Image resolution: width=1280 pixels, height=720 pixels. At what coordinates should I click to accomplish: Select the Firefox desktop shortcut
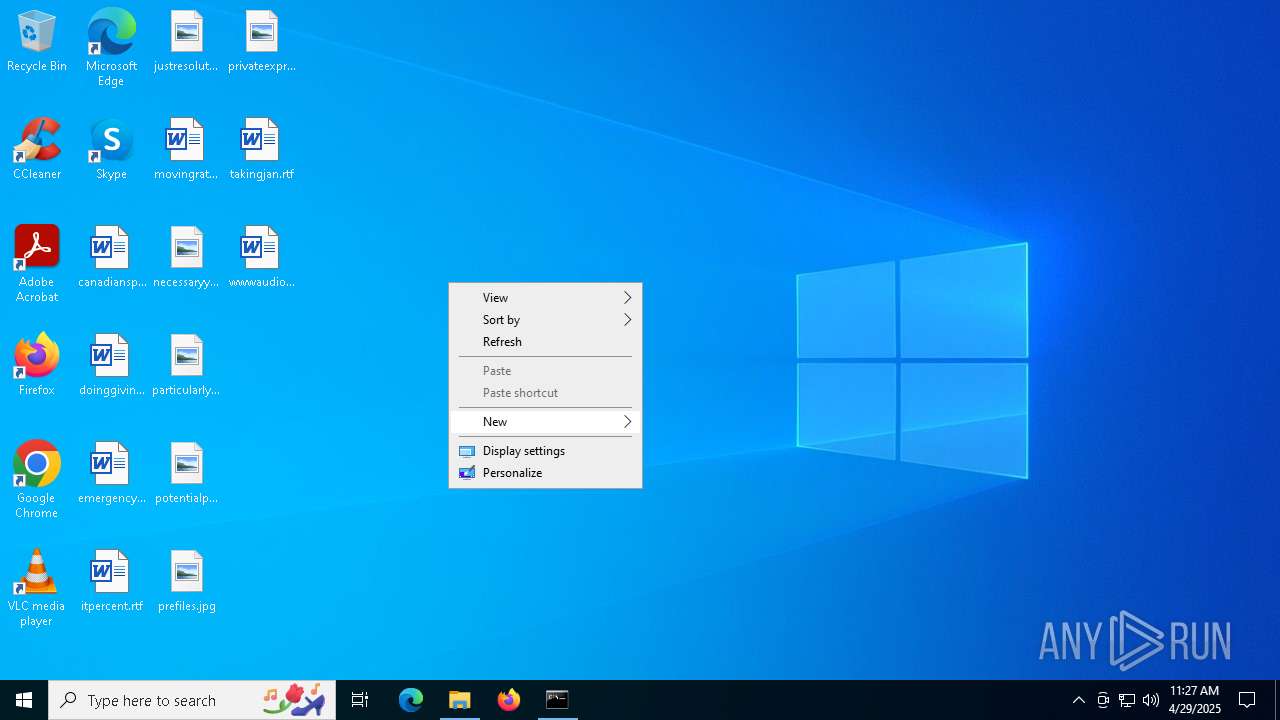tap(37, 365)
